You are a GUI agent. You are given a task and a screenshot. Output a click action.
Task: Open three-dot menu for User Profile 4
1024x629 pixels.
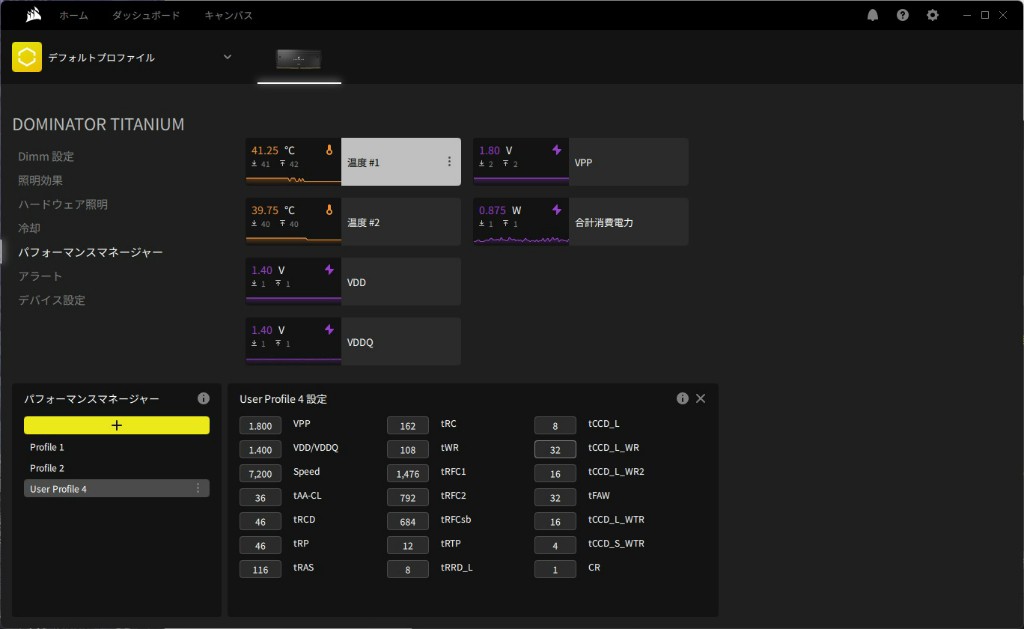(x=198, y=488)
